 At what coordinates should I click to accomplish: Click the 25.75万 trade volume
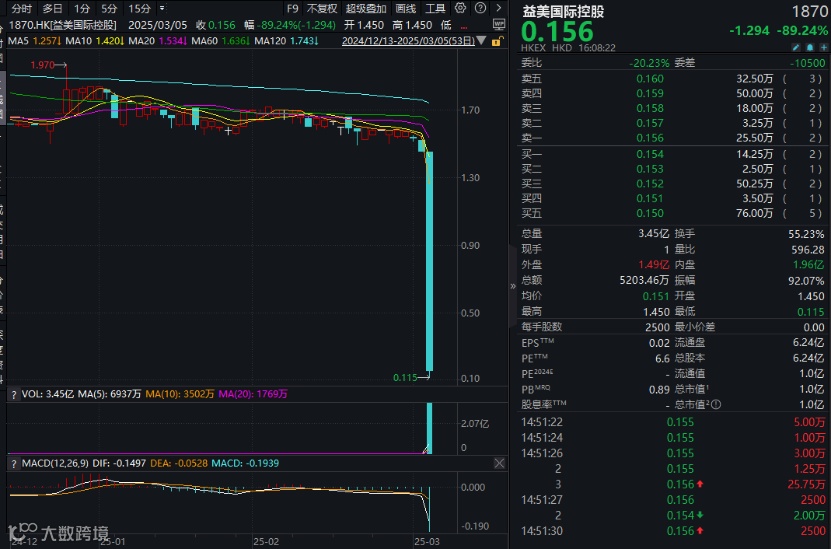click(x=806, y=484)
